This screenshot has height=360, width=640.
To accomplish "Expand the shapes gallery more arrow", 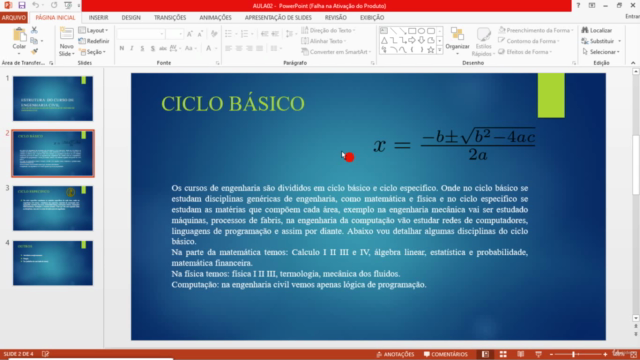I will coord(440,50).
